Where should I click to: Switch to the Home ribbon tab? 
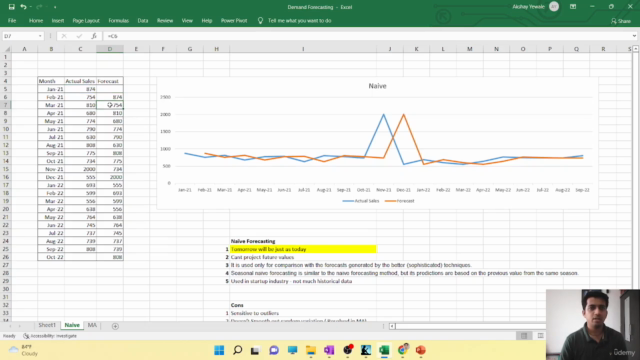coord(36,20)
